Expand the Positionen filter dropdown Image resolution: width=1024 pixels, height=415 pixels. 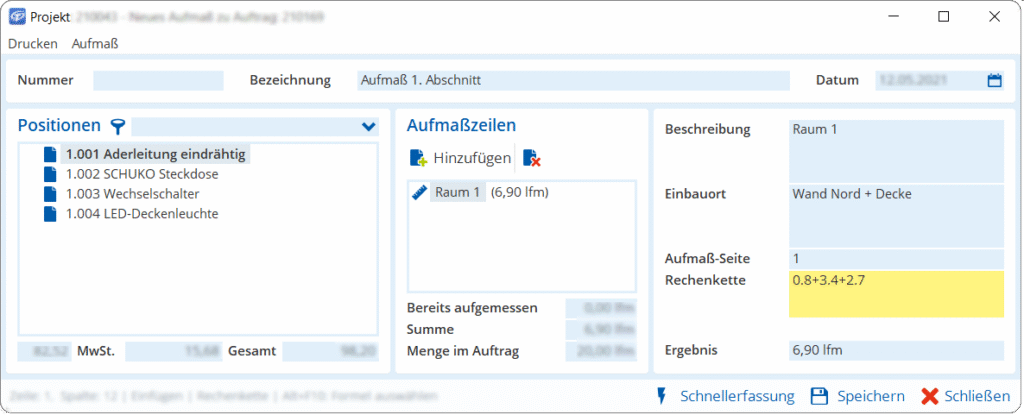coord(369,127)
